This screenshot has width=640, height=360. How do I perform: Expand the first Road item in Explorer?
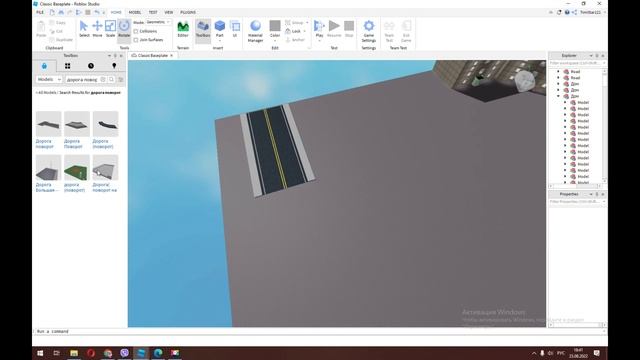tap(558, 71)
